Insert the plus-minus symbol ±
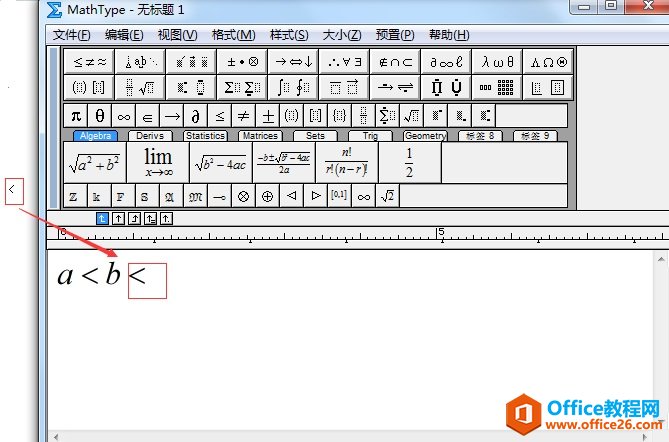 268,115
